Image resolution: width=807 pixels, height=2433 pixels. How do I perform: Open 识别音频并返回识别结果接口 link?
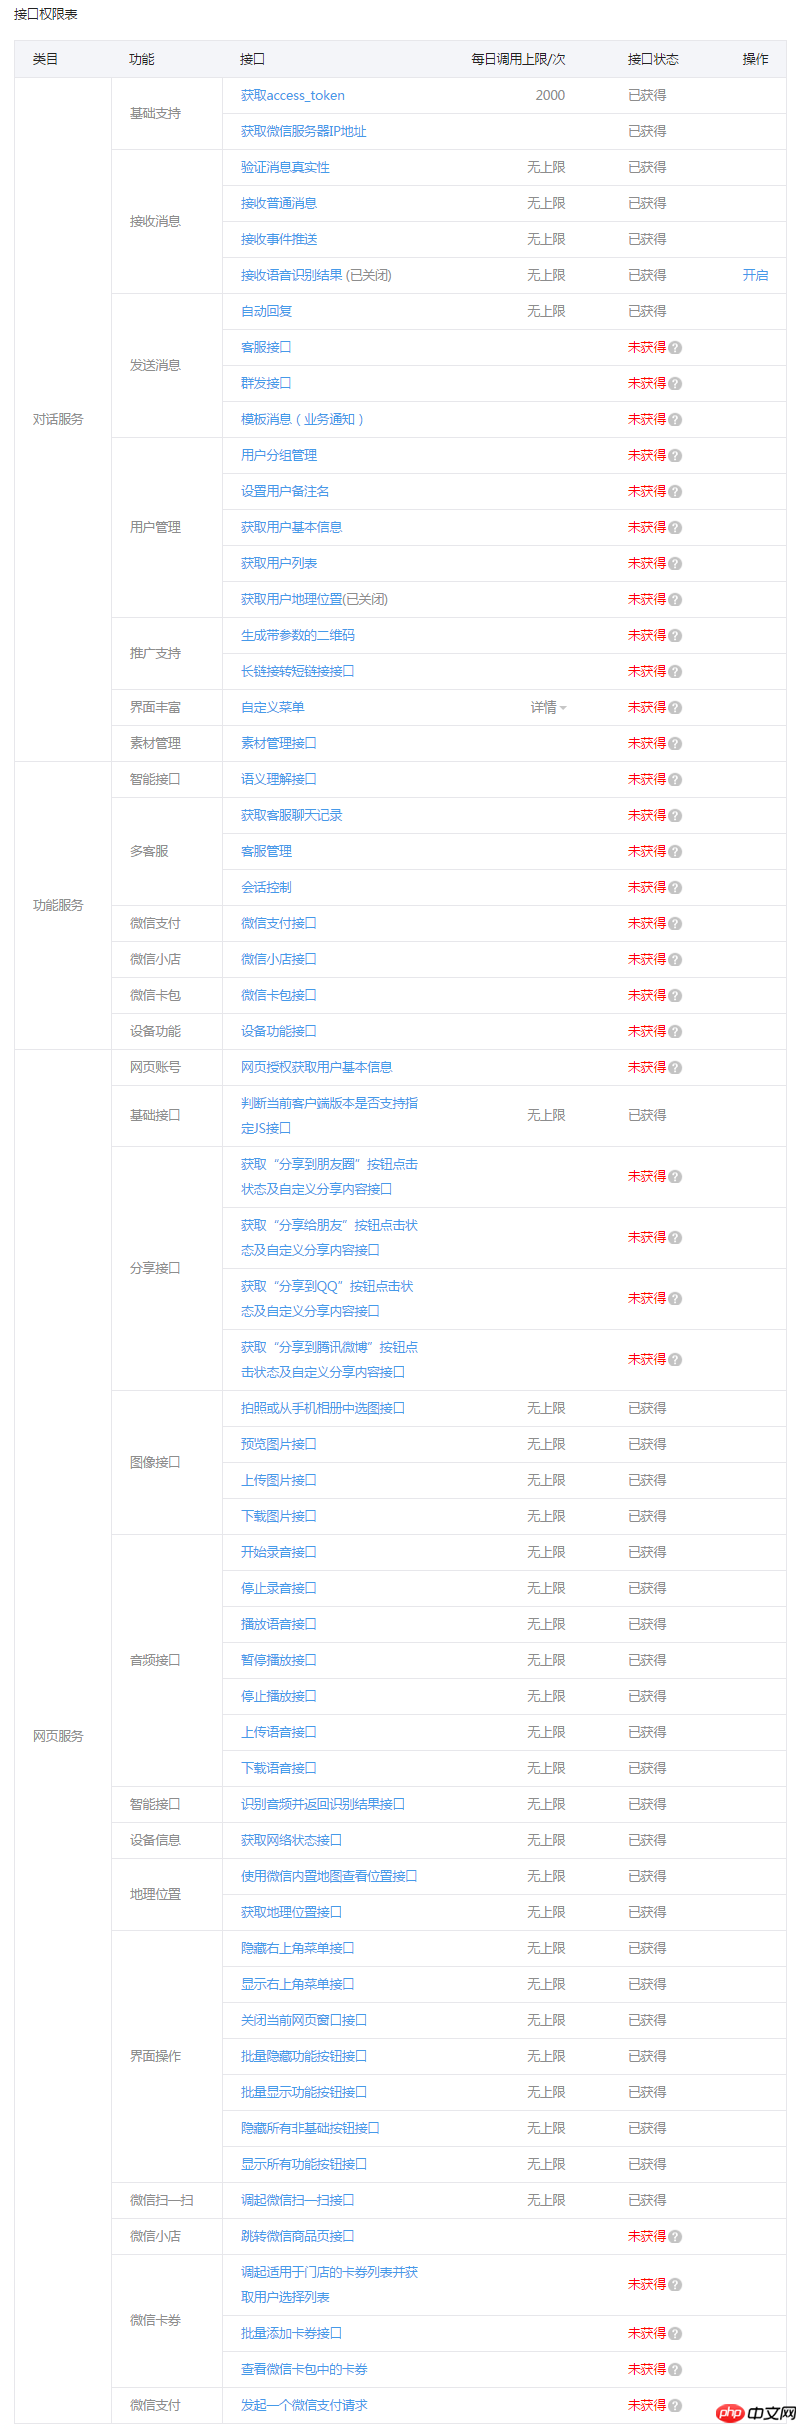323,1804
